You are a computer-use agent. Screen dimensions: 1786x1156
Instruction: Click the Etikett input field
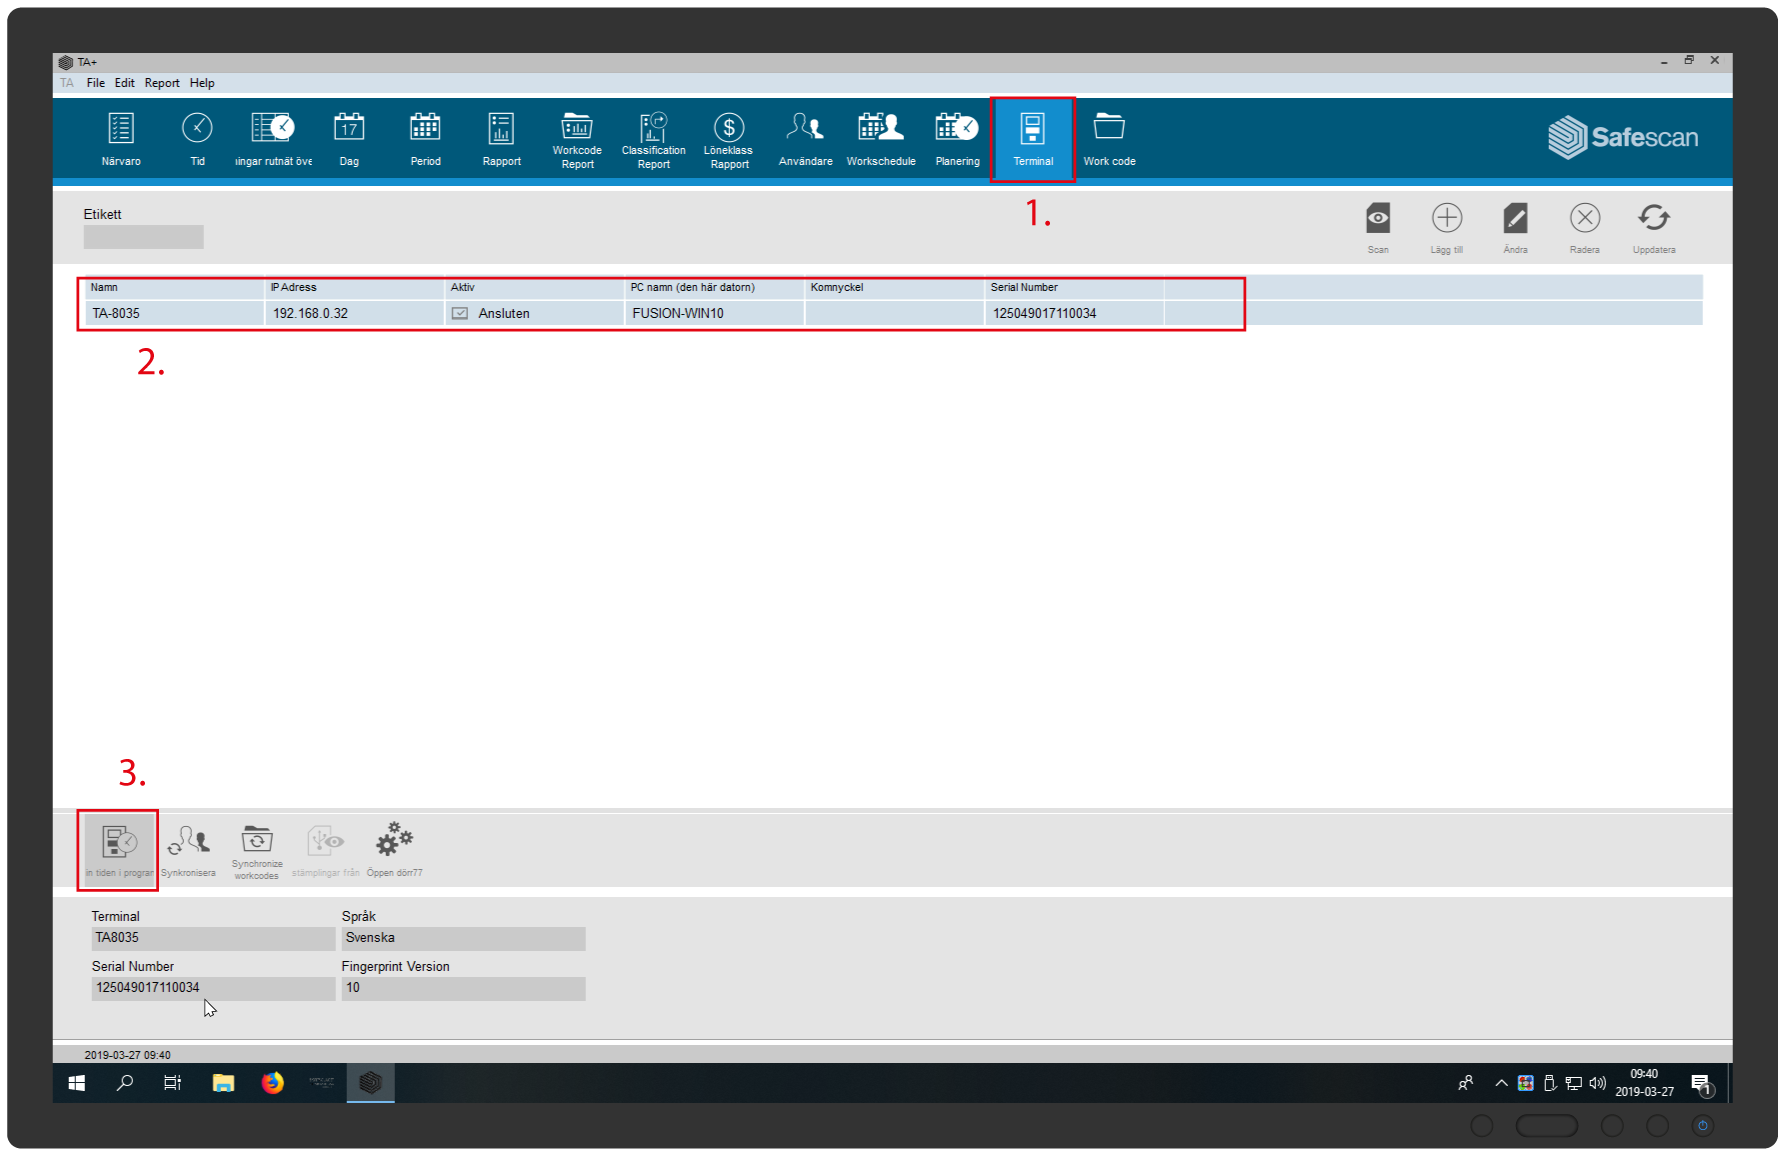[143, 237]
